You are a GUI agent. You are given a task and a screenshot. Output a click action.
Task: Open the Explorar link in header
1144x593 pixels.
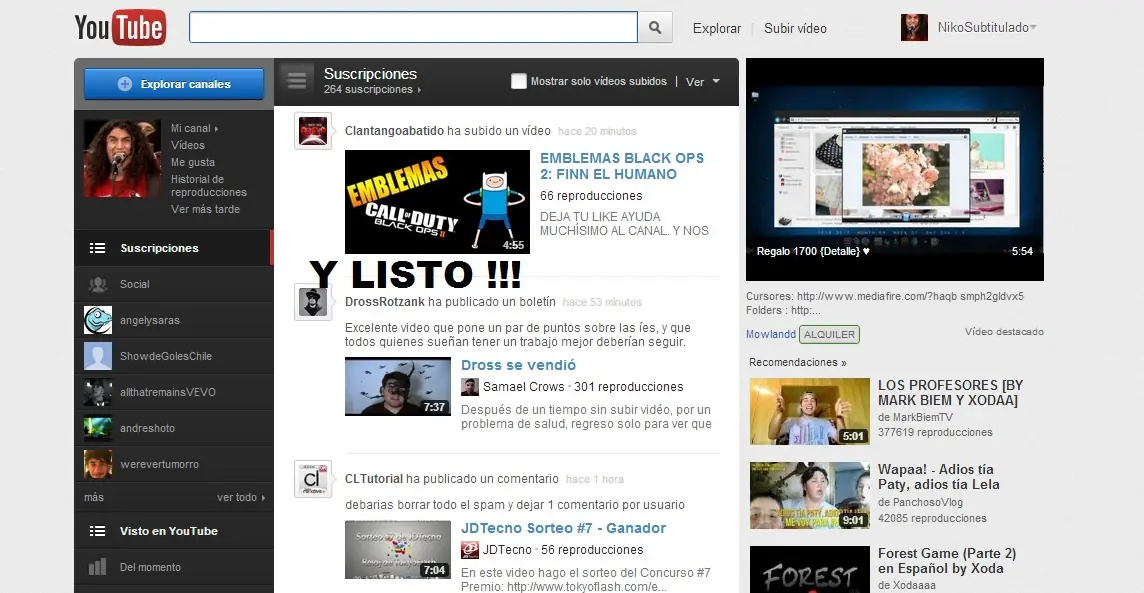coord(716,28)
